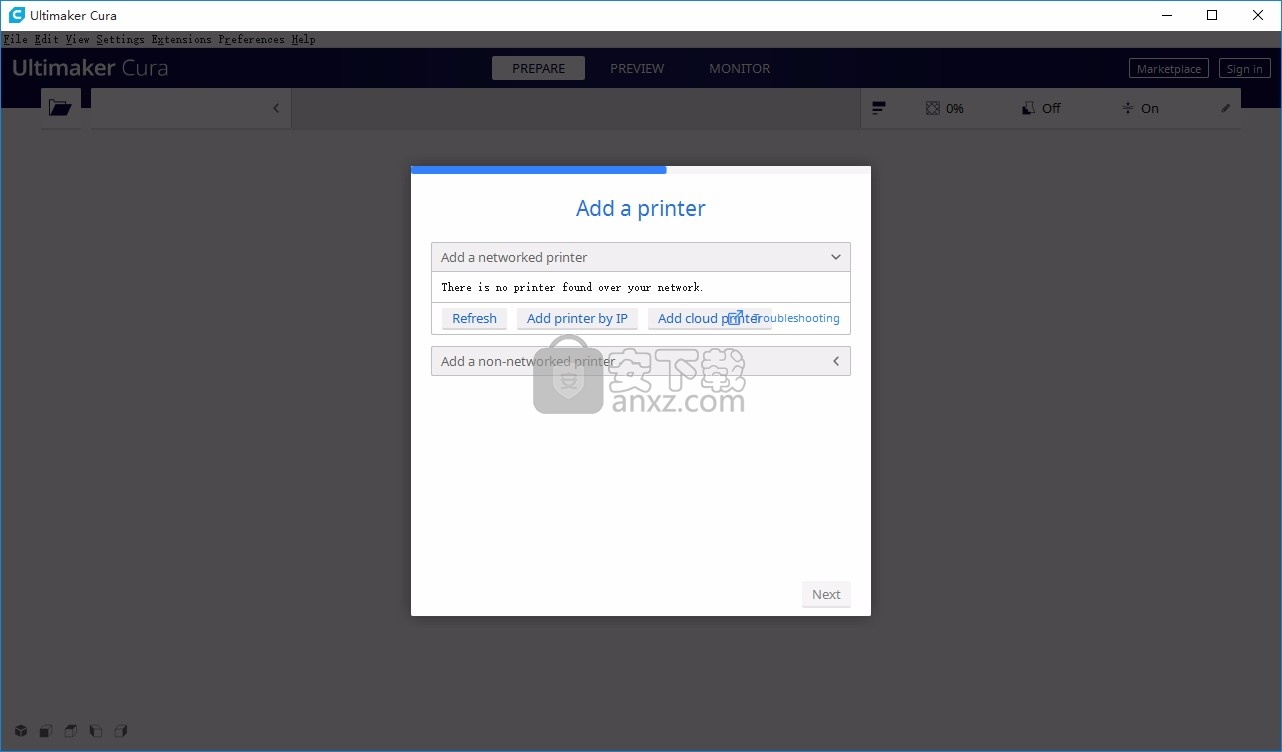The image size is (1282, 752).
Task: Switch to top view cube icon
Action: [x=71, y=731]
